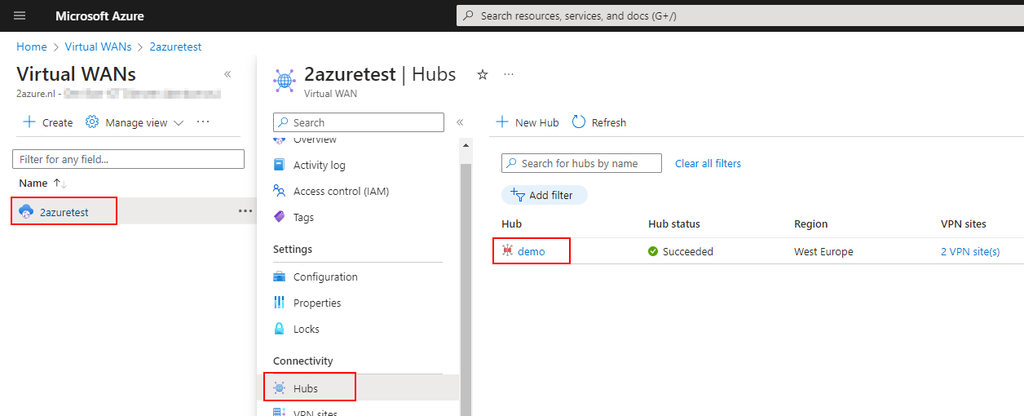Click the Properties bars icon
The width and height of the screenshot is (1024, 416).
point(280,303)
